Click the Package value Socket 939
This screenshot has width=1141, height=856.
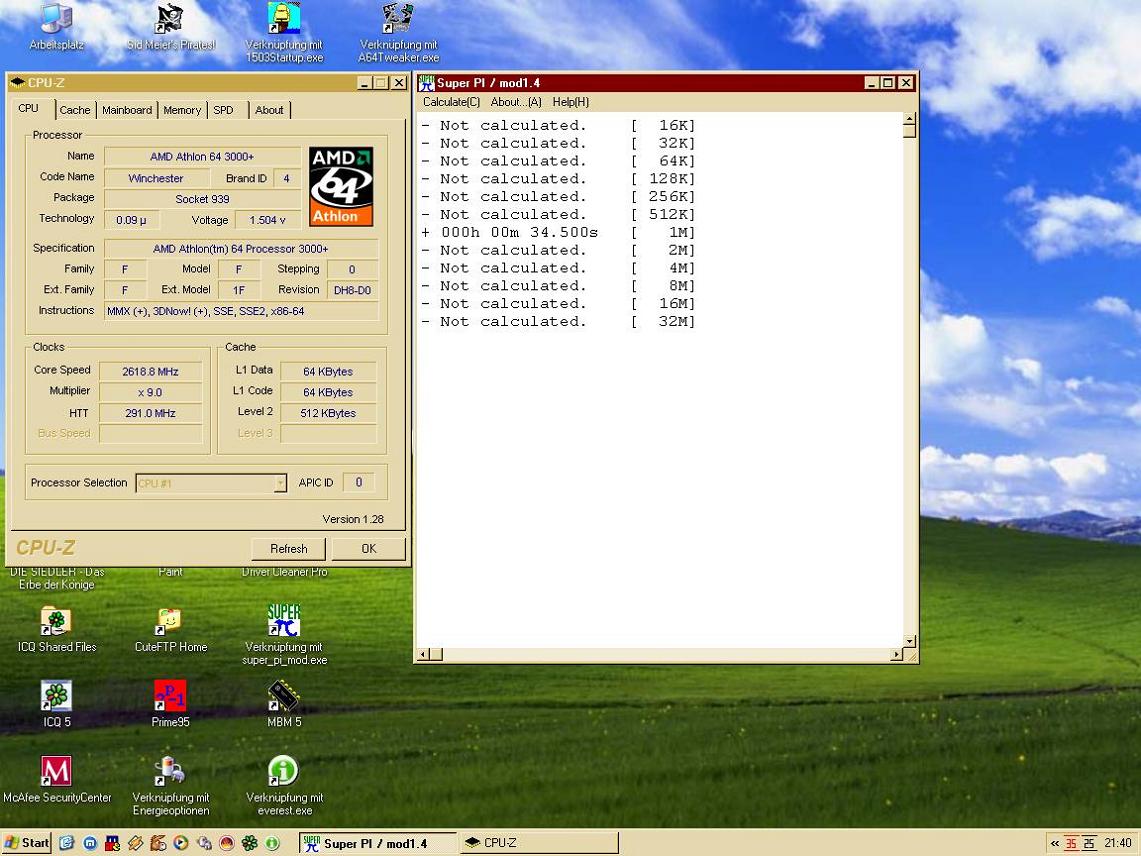coord(202,199)
